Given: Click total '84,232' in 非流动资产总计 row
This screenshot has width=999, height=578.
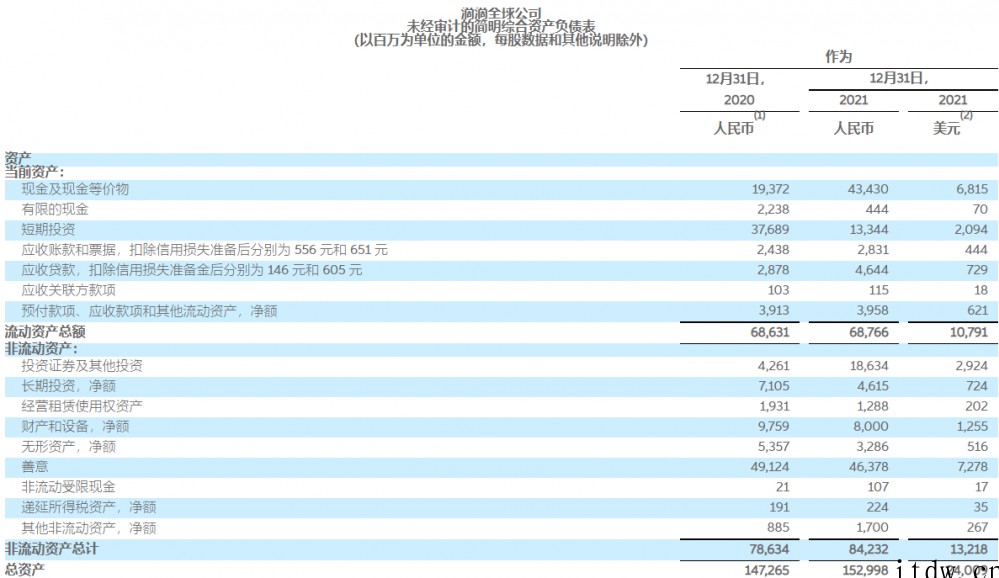Looking at the screenshot, I should [868, 549].
